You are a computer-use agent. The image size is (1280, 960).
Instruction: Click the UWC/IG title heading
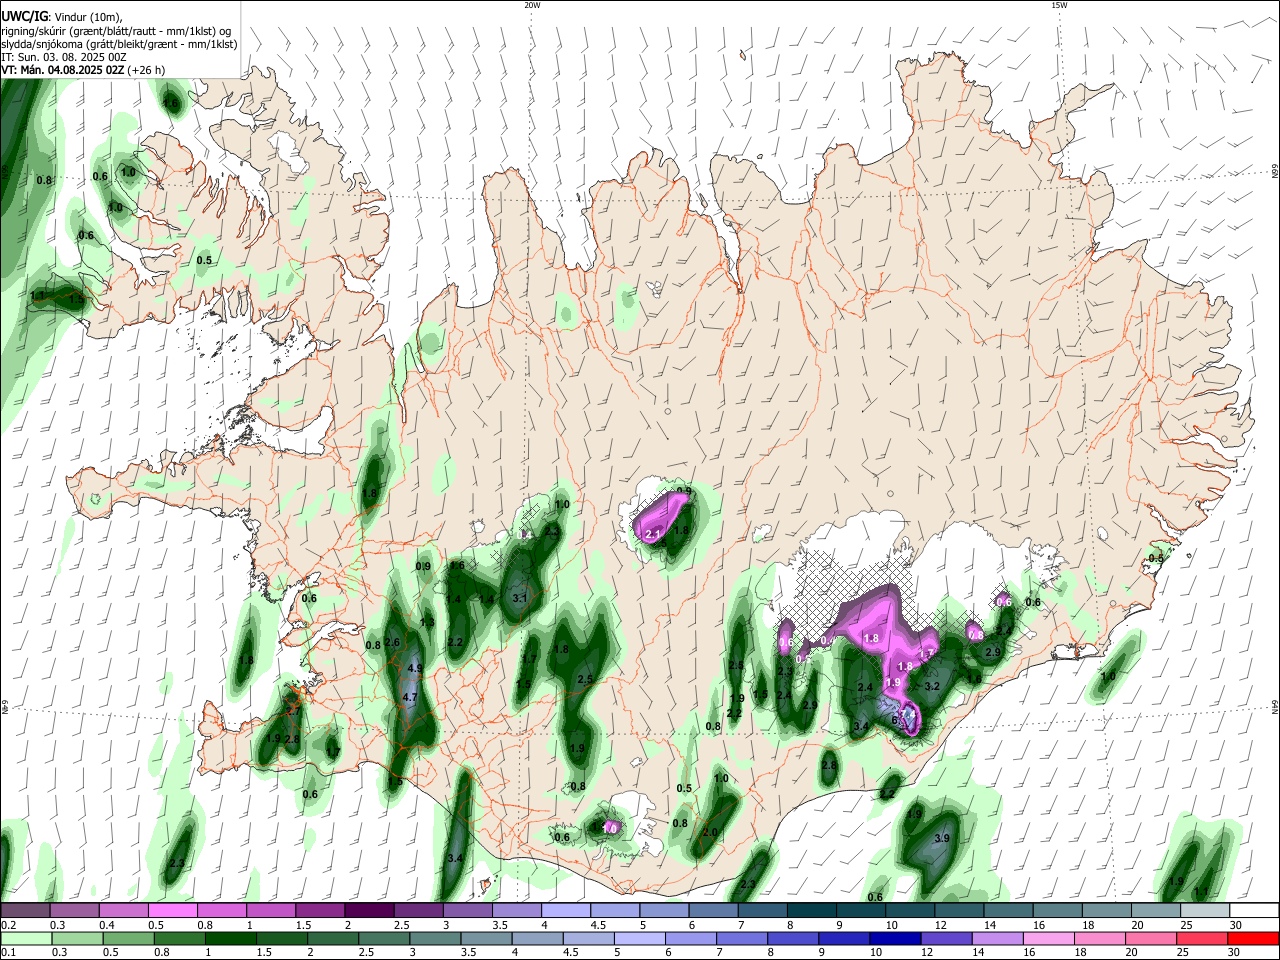point(23,16)
